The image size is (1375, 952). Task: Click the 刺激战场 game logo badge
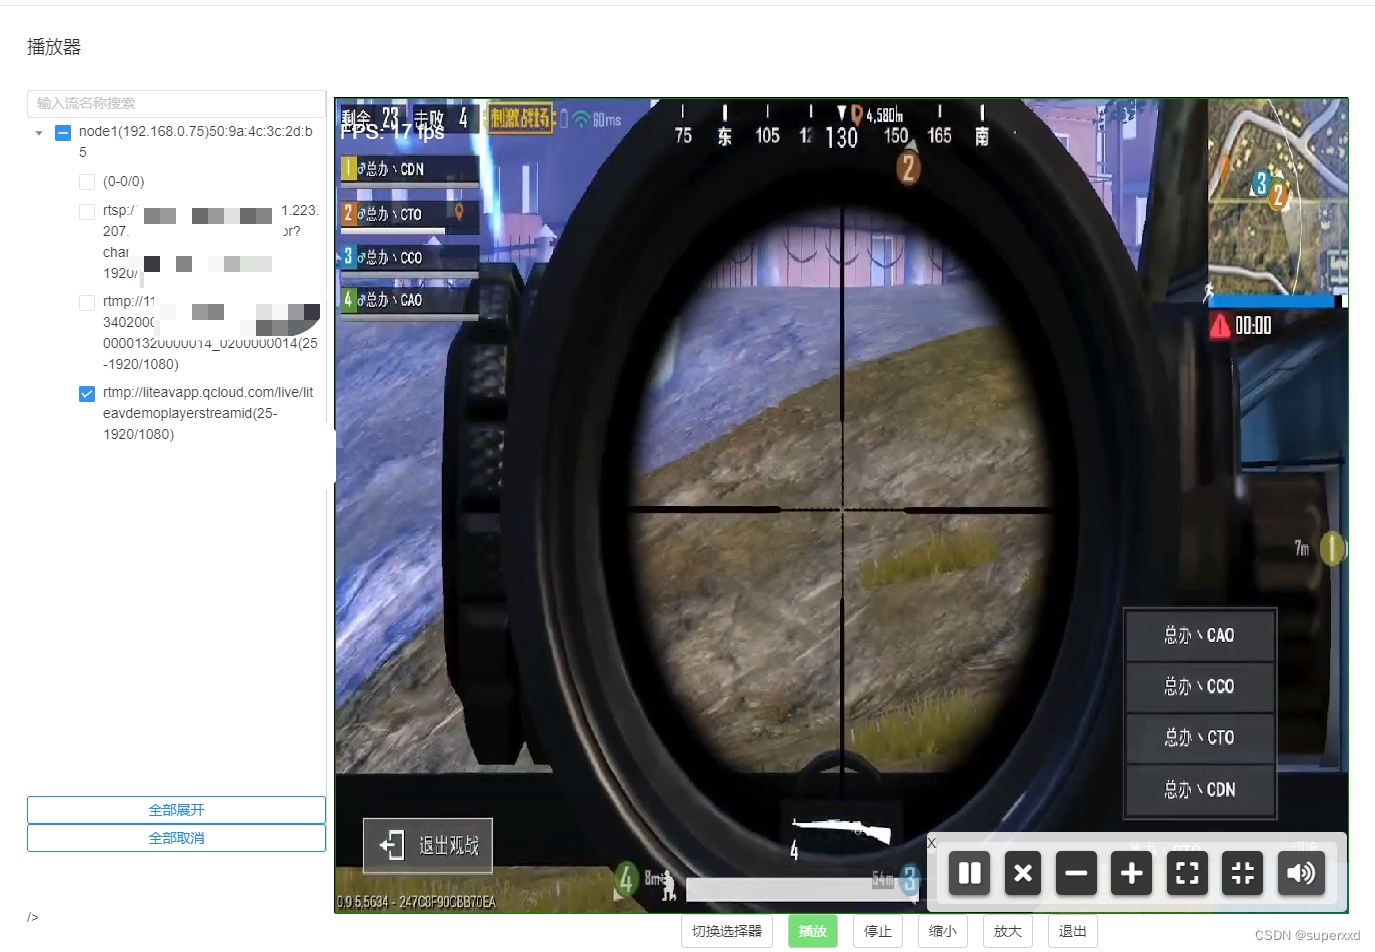click(x=520, y=119)
